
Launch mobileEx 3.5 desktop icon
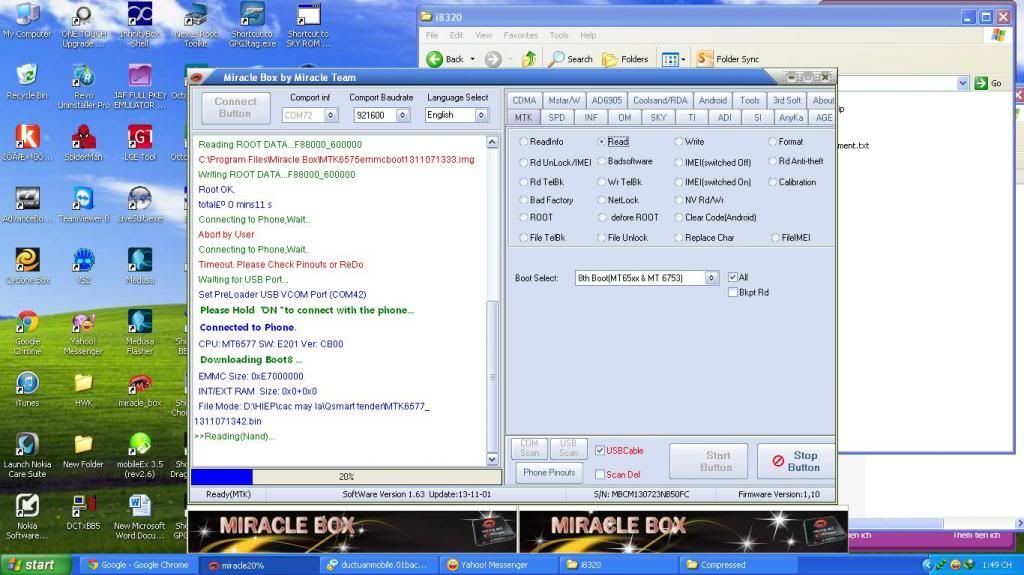pos(140,455)
